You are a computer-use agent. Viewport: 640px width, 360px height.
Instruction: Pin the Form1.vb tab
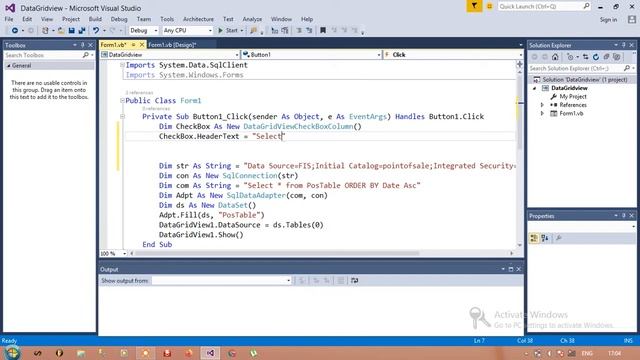click(x=133, y=45)
